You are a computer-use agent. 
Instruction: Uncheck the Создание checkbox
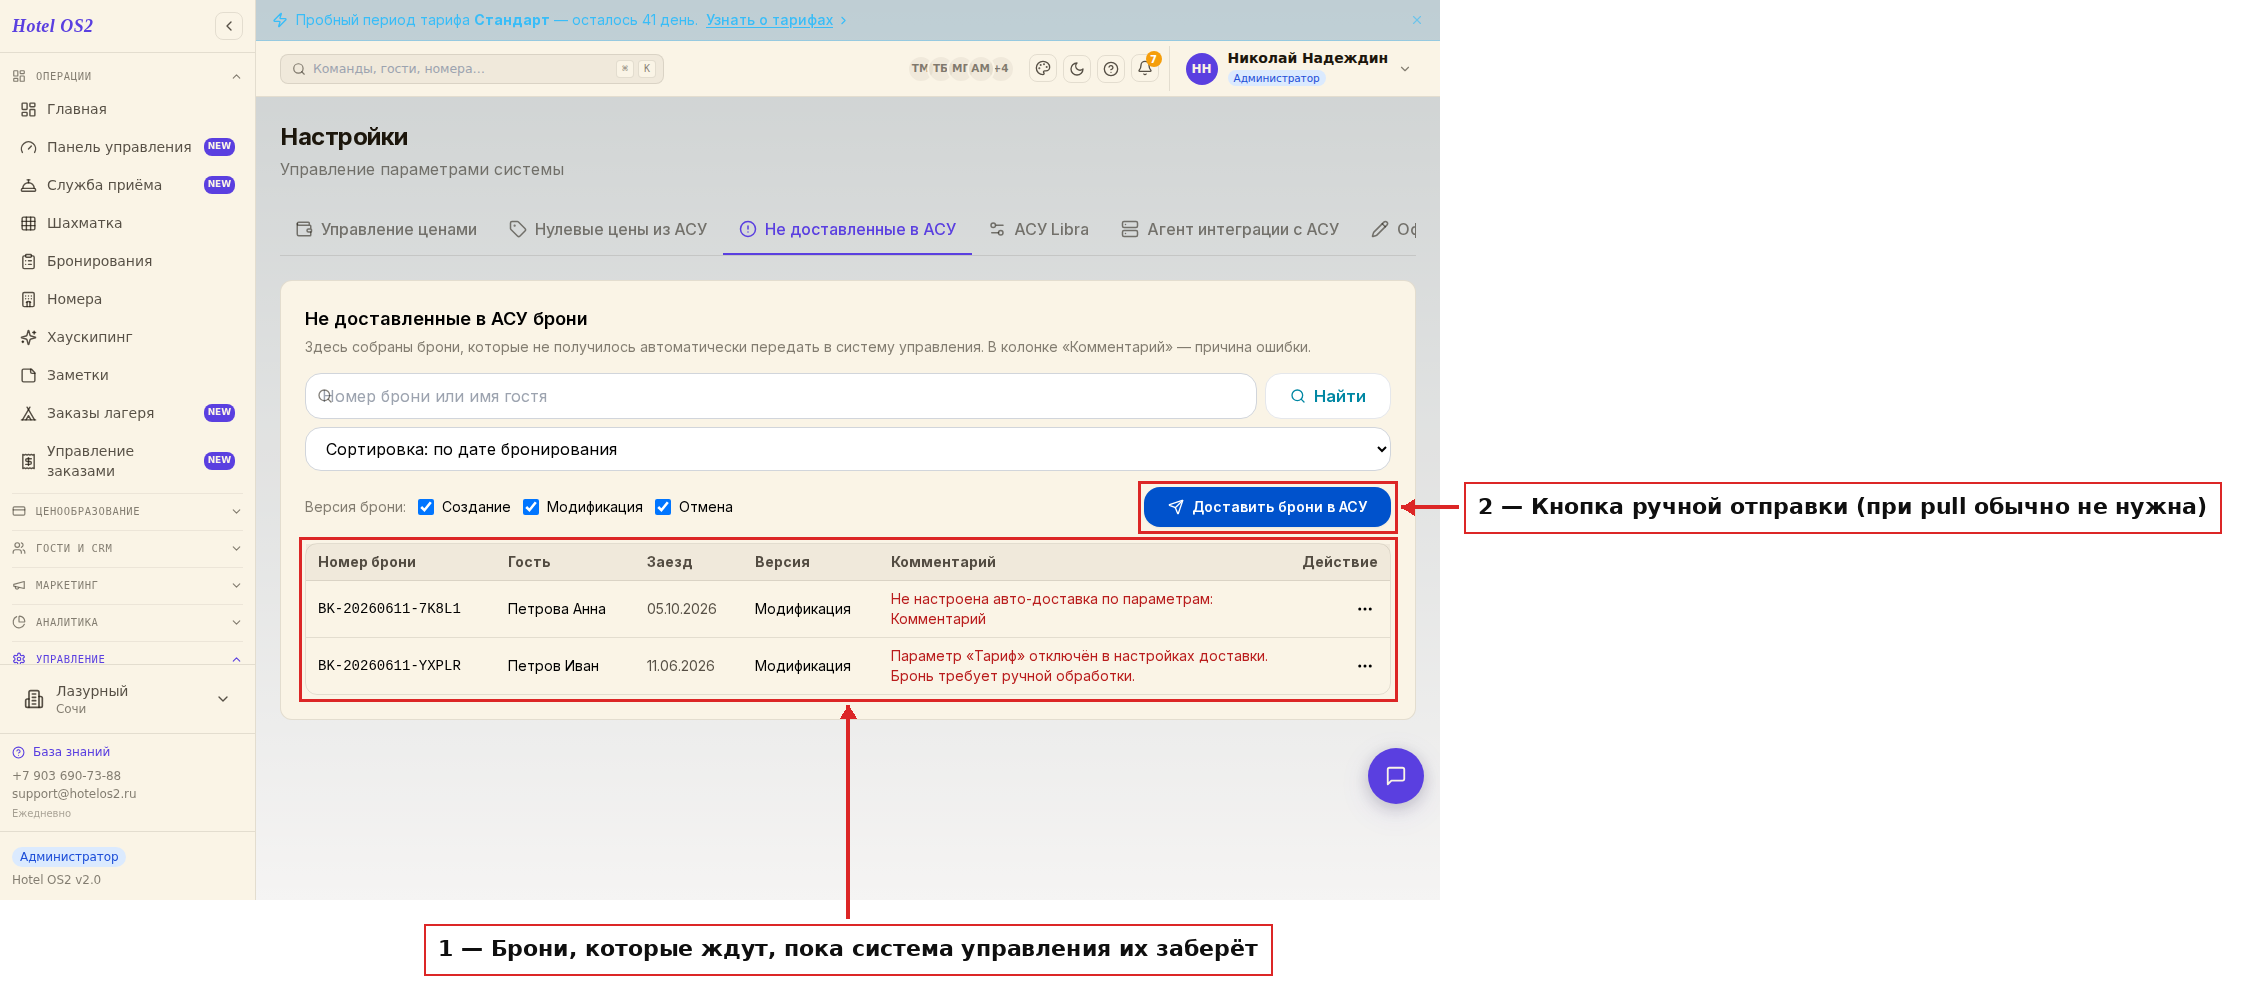pyautogui.click(x=426, y=507)
